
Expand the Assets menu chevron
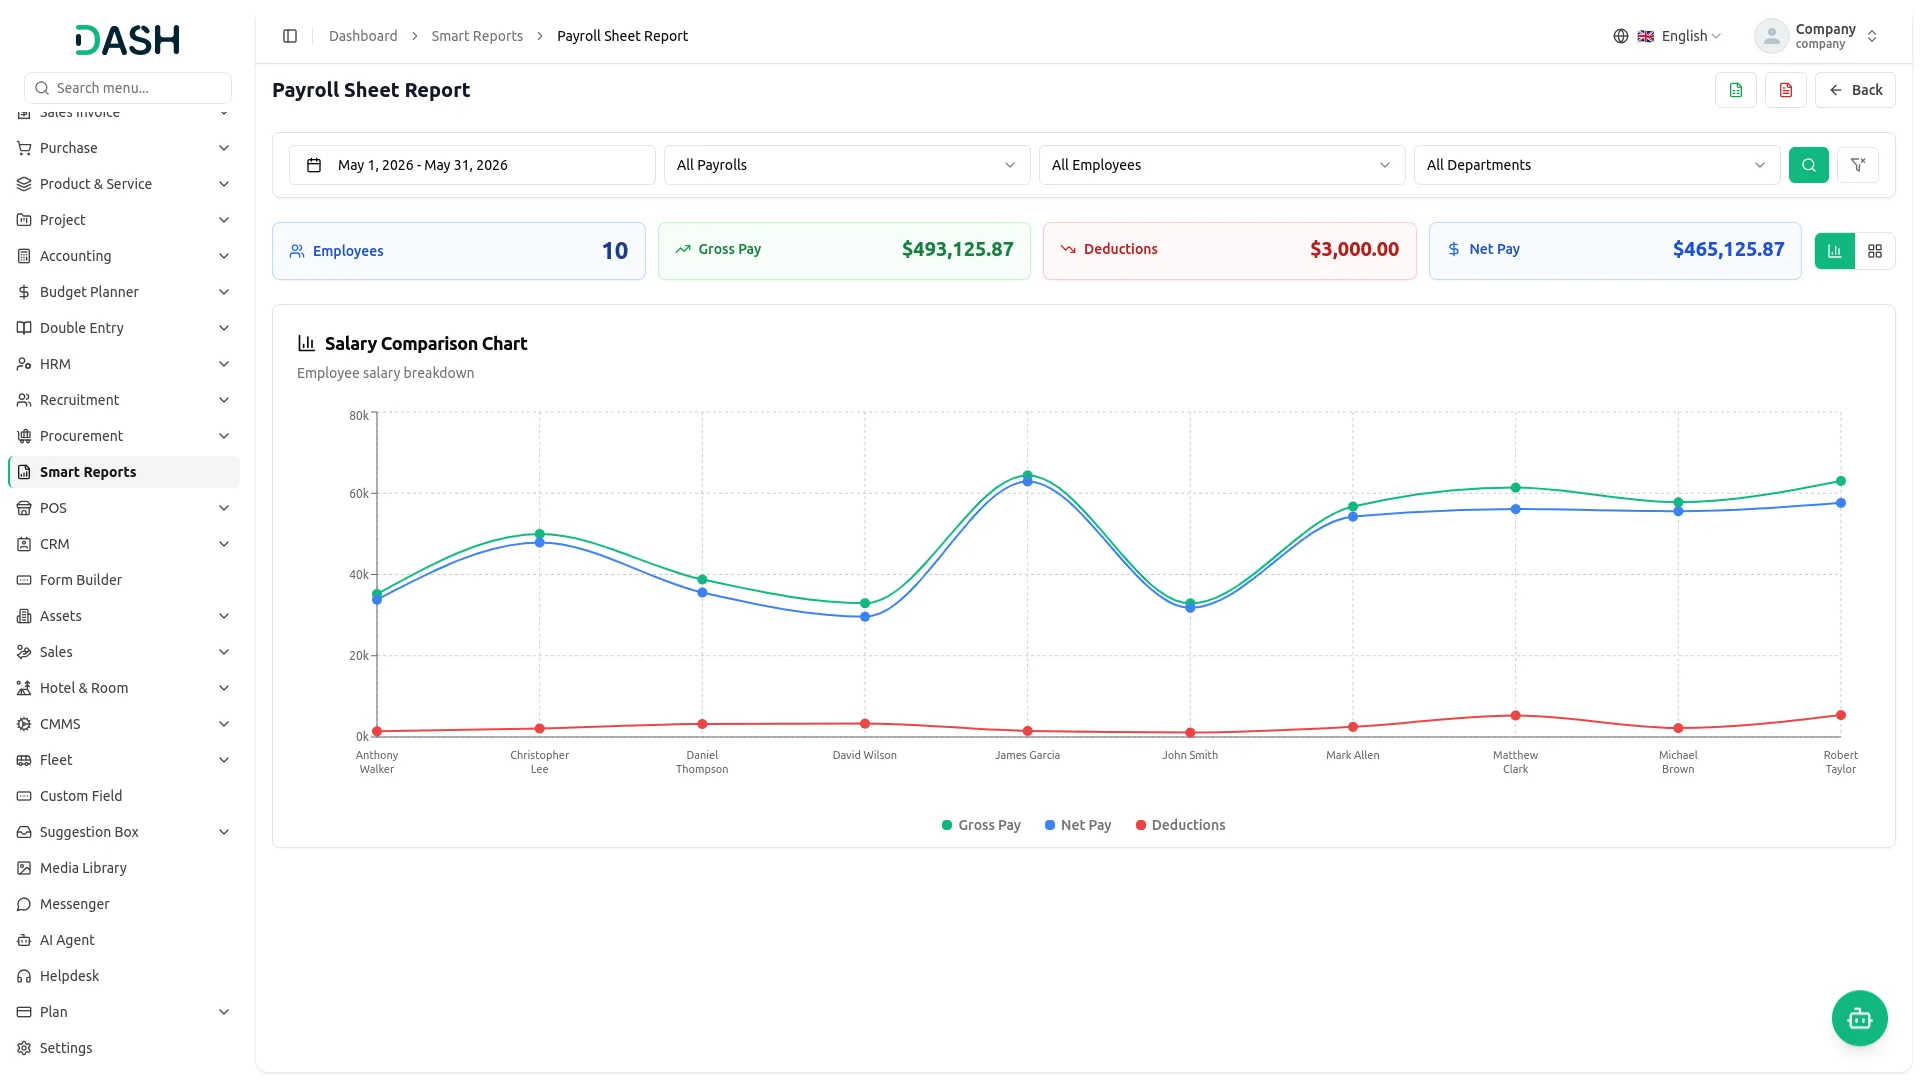pos(224,616)
